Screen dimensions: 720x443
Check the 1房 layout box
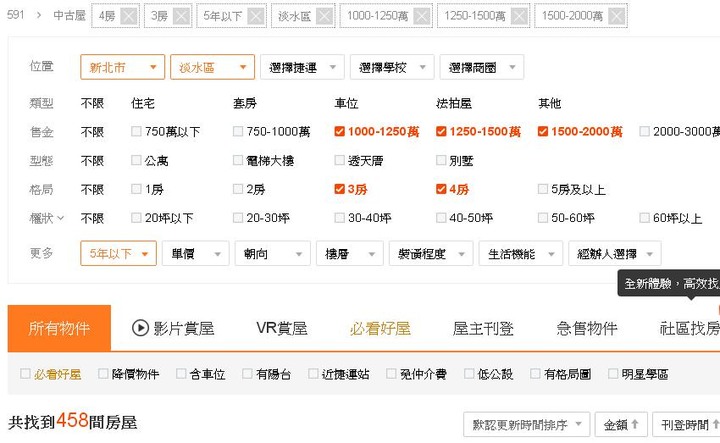click(136, 189)
